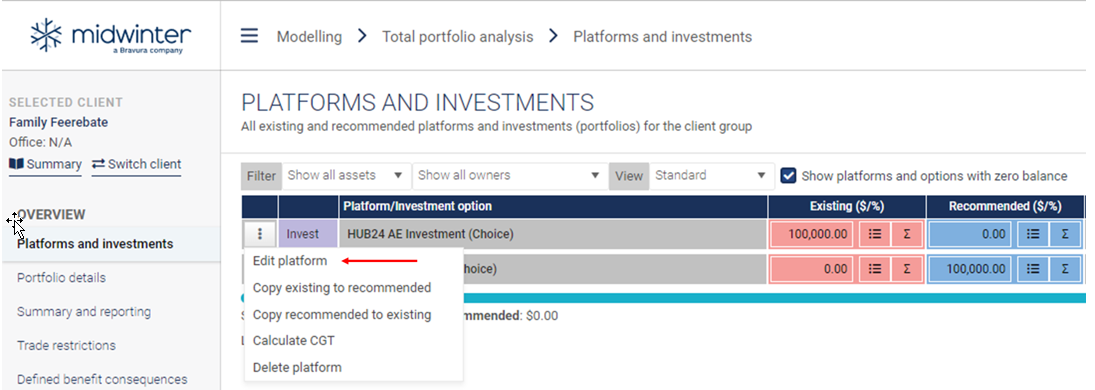Open recommended holdings list icon for HUB24

point(1032,234)
